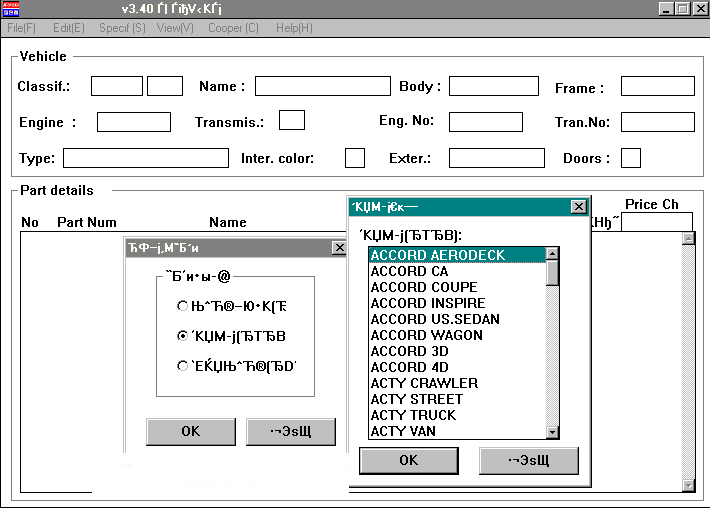Viewport: 710px width, 508px height.
Task: Open the Help(H) menu
Action: pyautogui.click(x=294, y=28)
